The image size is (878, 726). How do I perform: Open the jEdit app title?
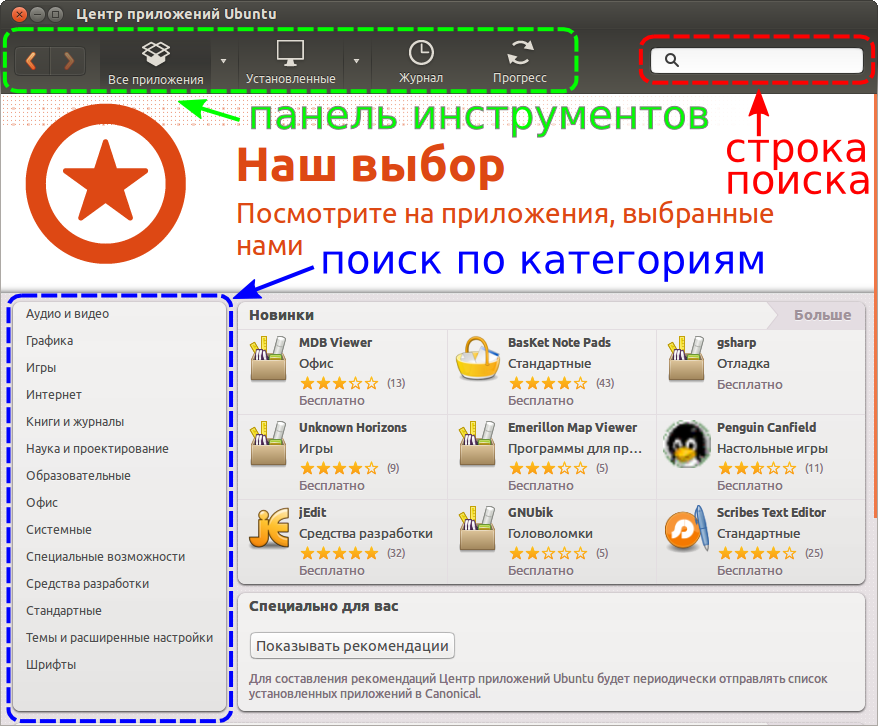click(312, 513)
